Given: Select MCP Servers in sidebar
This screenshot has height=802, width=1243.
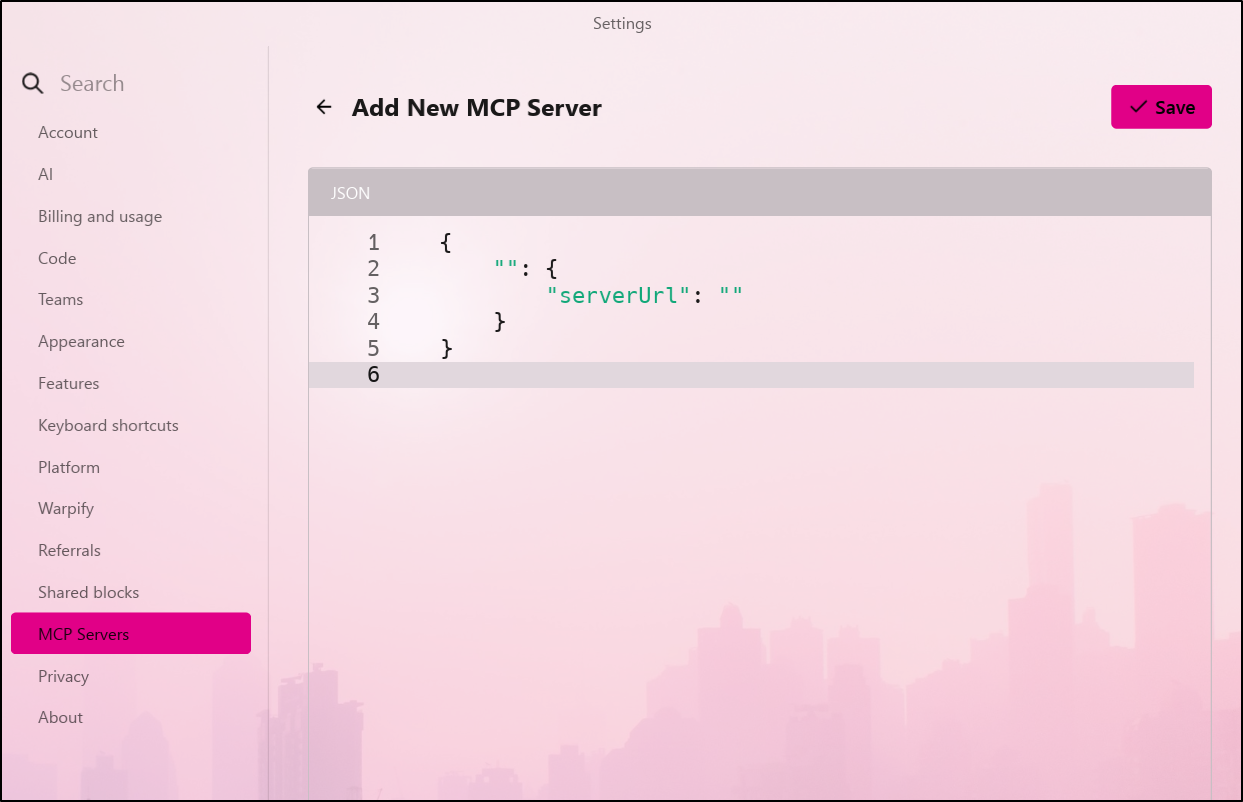Looking at the screenshot, I should pos(84,634).
